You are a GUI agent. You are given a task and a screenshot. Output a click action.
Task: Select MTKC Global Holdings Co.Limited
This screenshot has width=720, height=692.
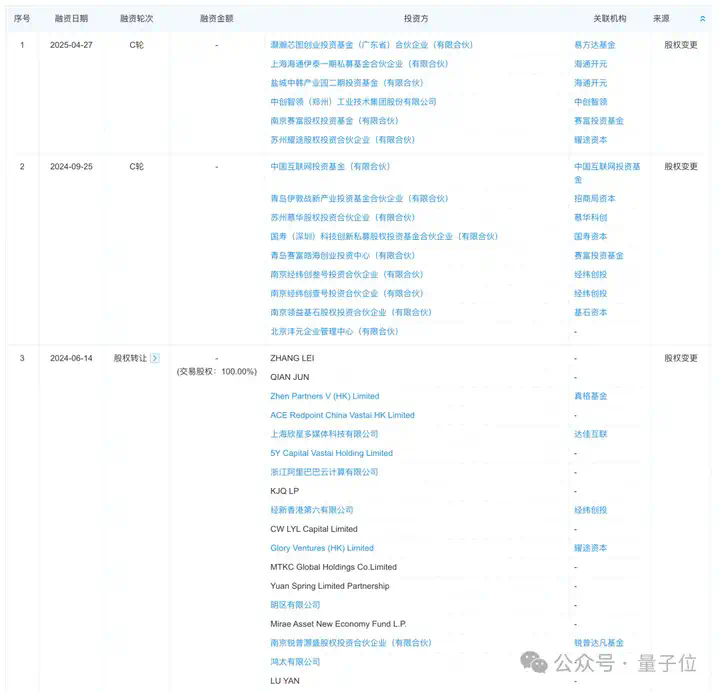334,567
